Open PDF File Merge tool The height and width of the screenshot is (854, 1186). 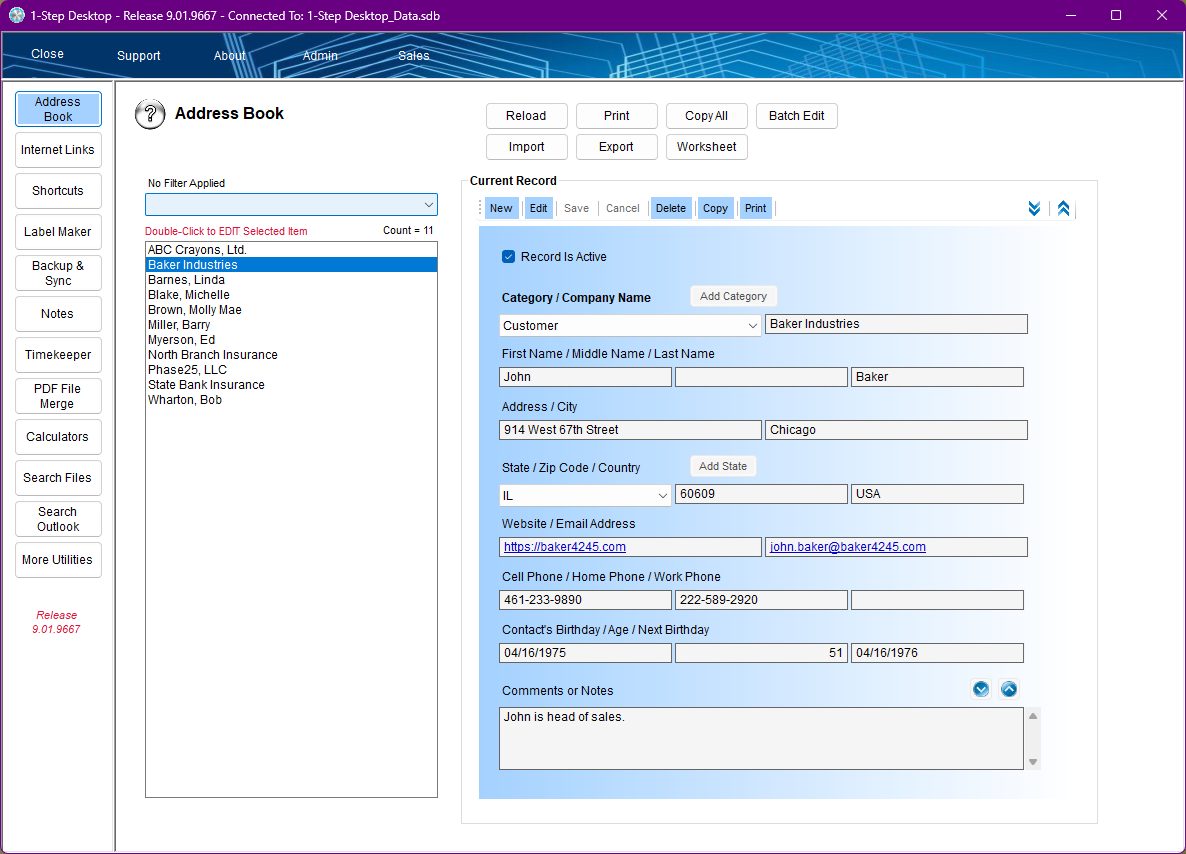[58, 396]
